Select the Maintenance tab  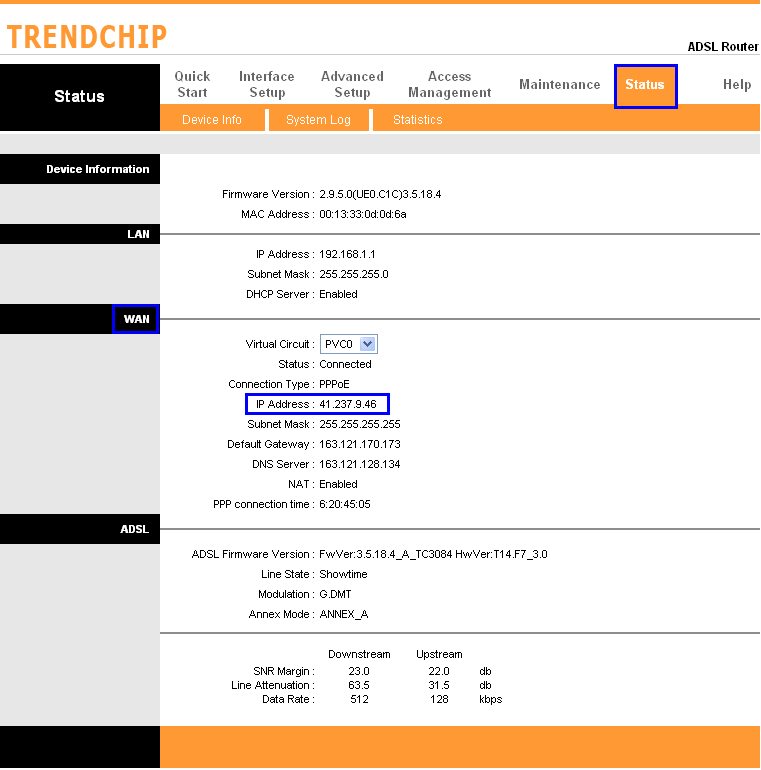pos(559,85)
